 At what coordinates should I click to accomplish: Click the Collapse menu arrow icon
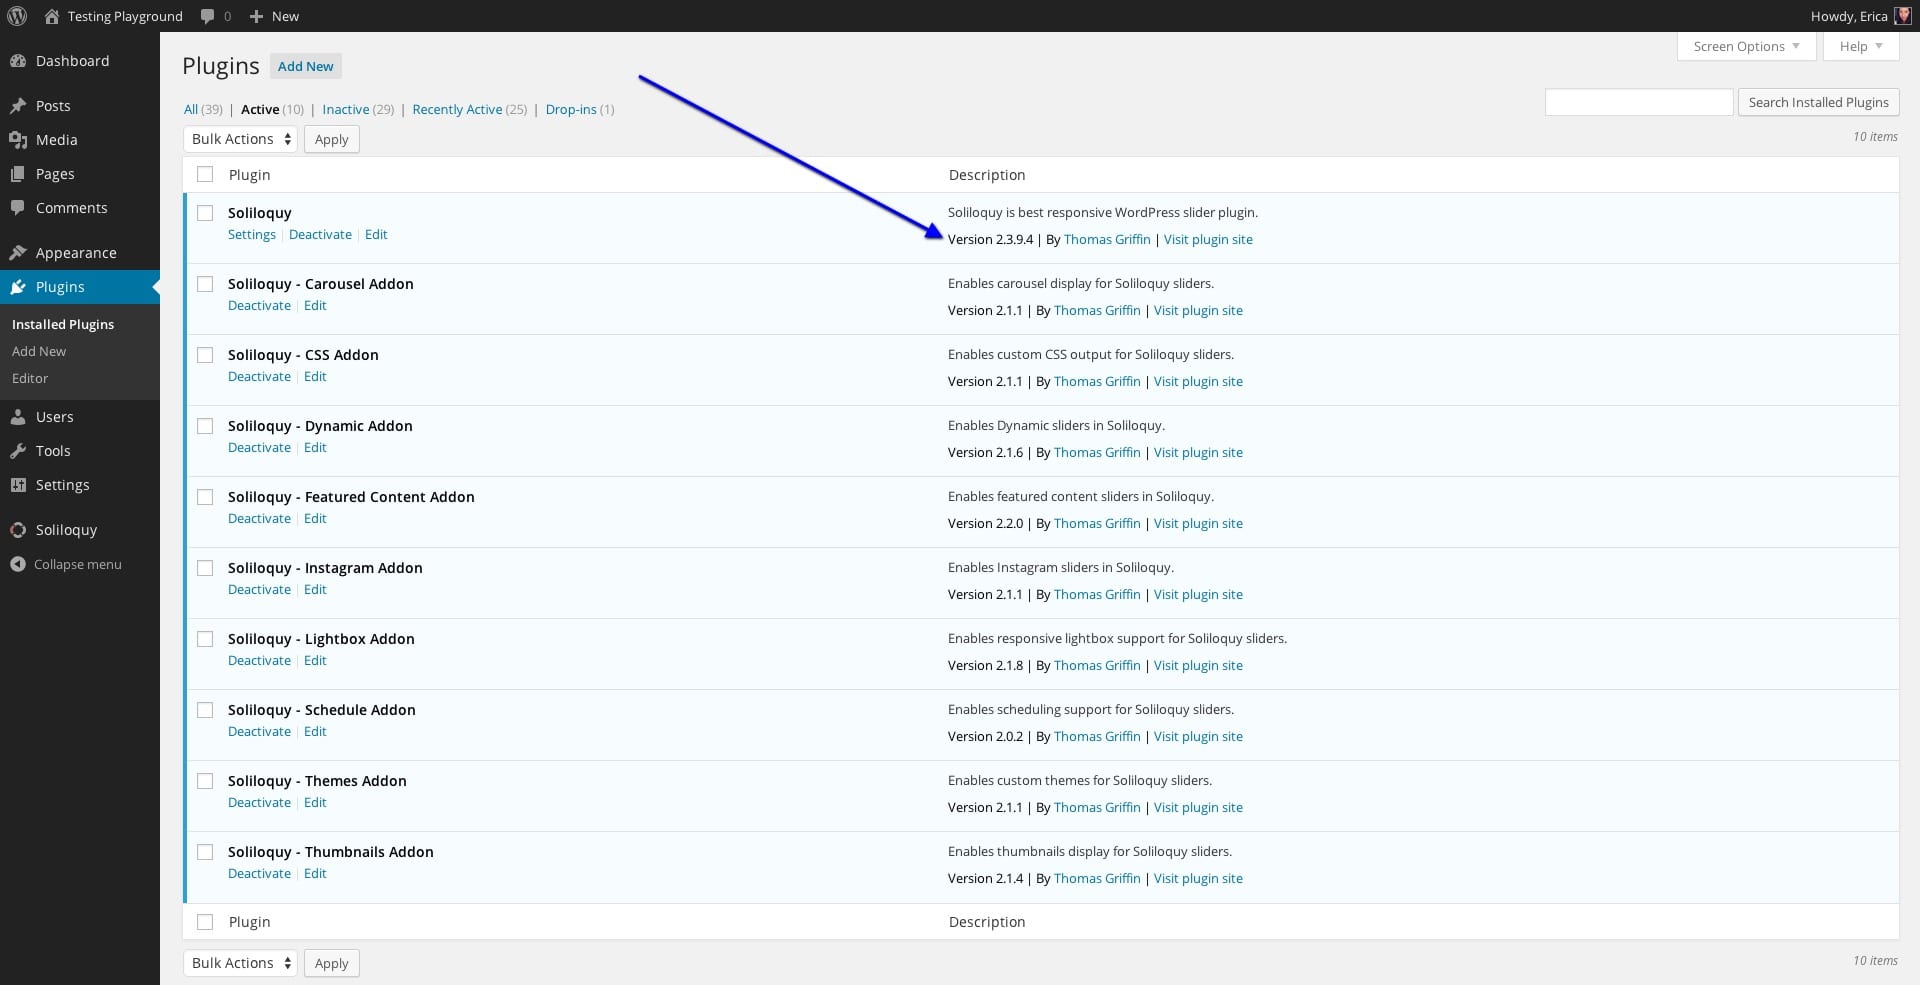[18, 564]
